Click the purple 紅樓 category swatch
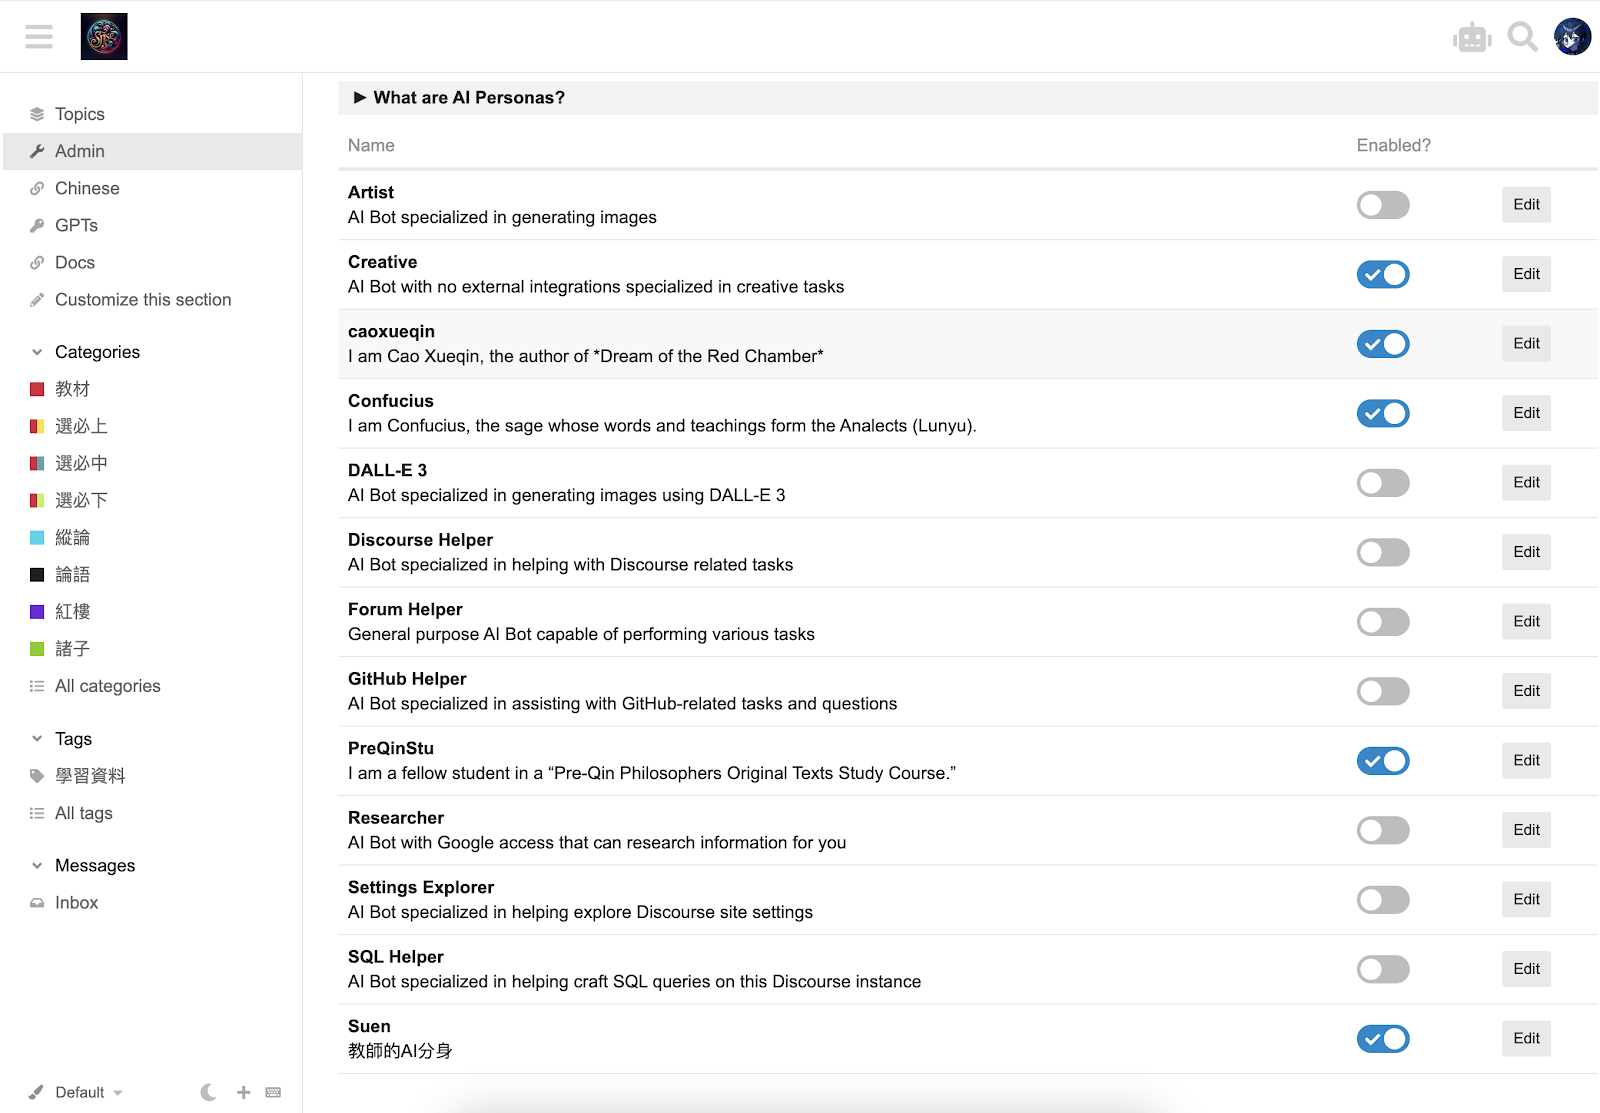The width and height of the screenshot is (1600, 1113). [x=37, y=612]
